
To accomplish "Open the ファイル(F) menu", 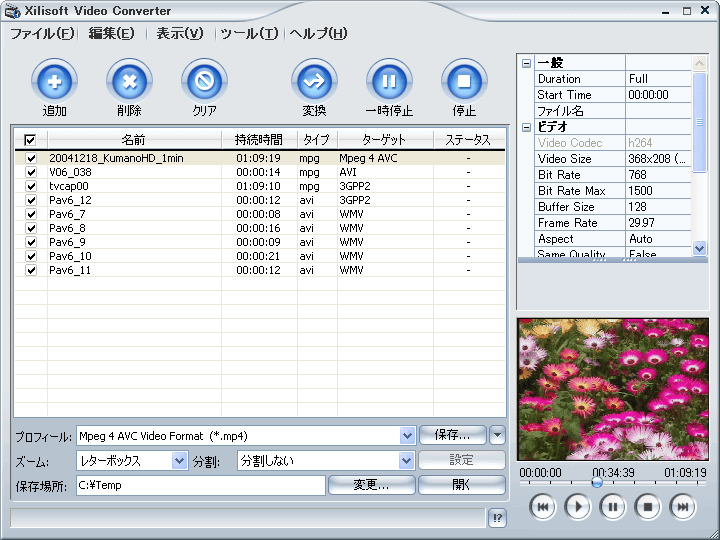I will [x=42, y=34].
